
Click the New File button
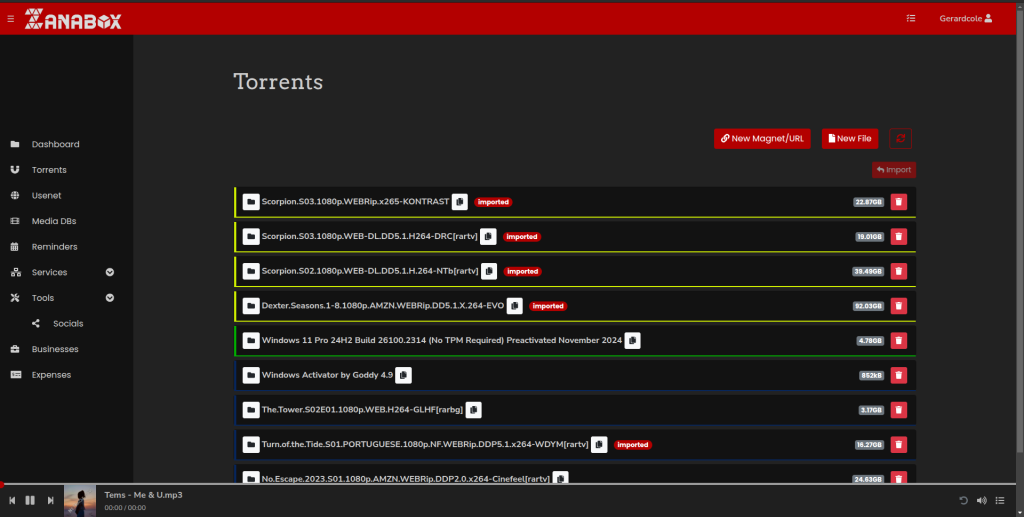click(850, 138)
